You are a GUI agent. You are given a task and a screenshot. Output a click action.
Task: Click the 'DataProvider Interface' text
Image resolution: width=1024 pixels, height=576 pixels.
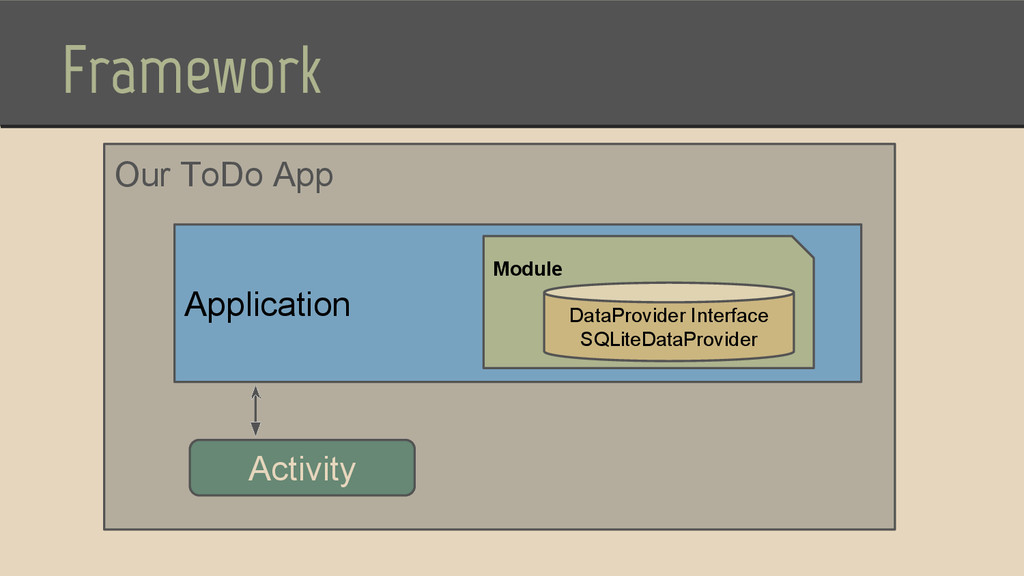click(x=669, y=315)
